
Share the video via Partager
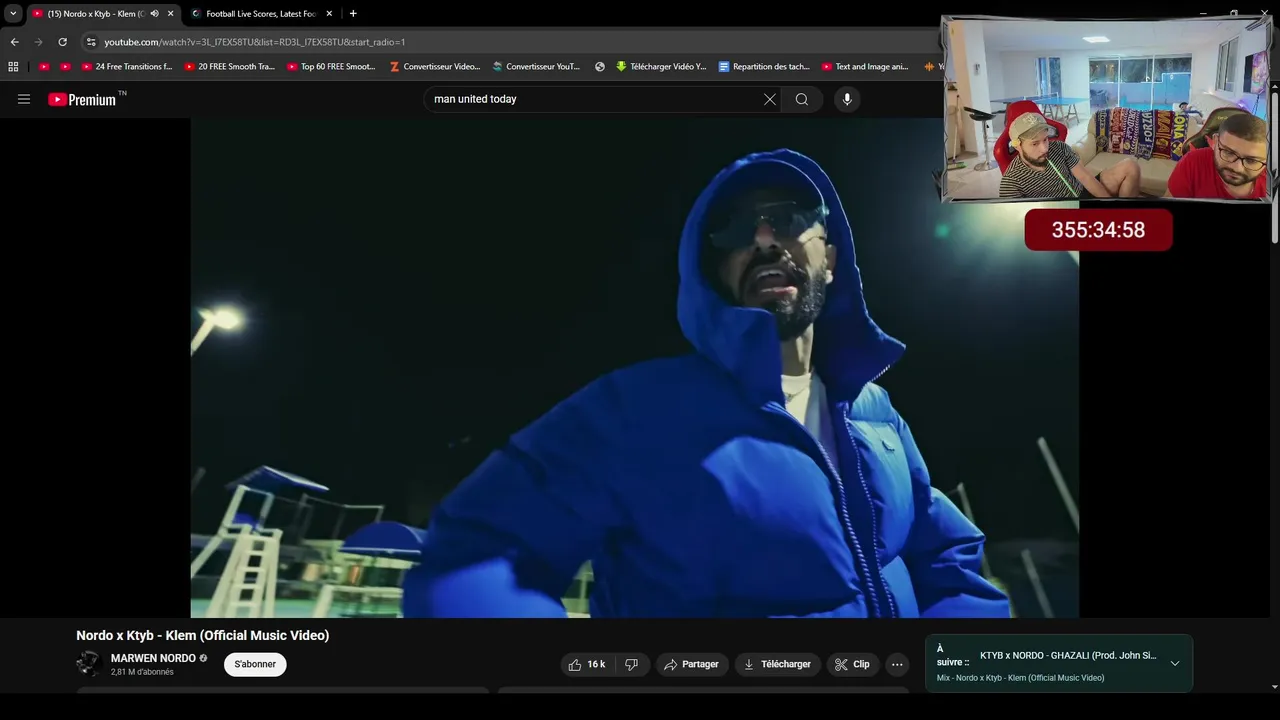(x=691, y=664)
